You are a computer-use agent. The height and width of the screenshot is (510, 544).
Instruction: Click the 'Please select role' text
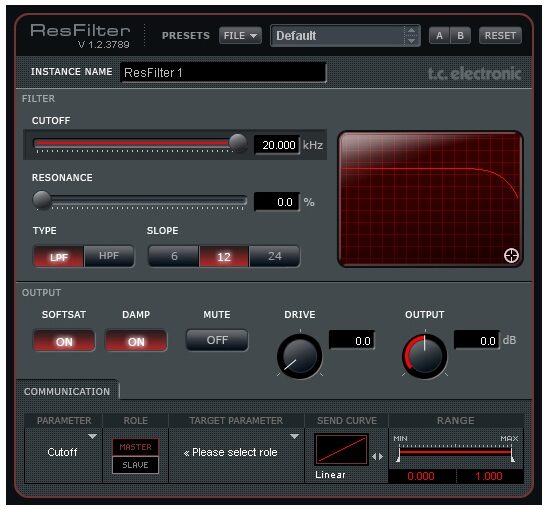coord(235,452)
